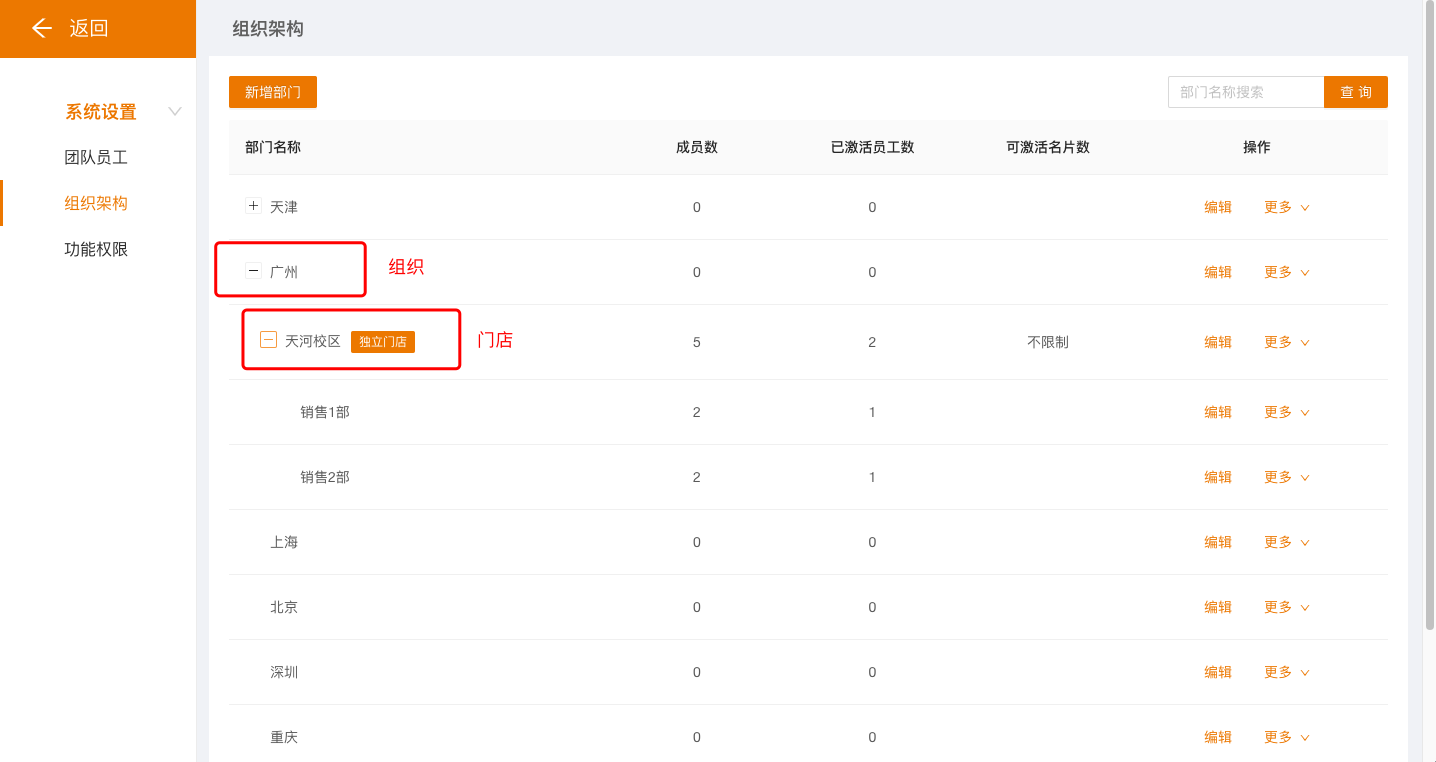Collapse the 广州 department row
Image resolution: width=1436 pixels, height=762 pixels.
253,271
